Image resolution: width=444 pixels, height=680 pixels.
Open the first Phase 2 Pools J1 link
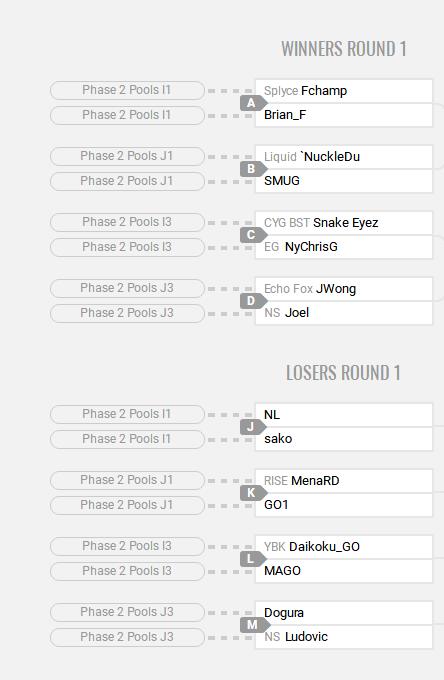coord(127,156)
